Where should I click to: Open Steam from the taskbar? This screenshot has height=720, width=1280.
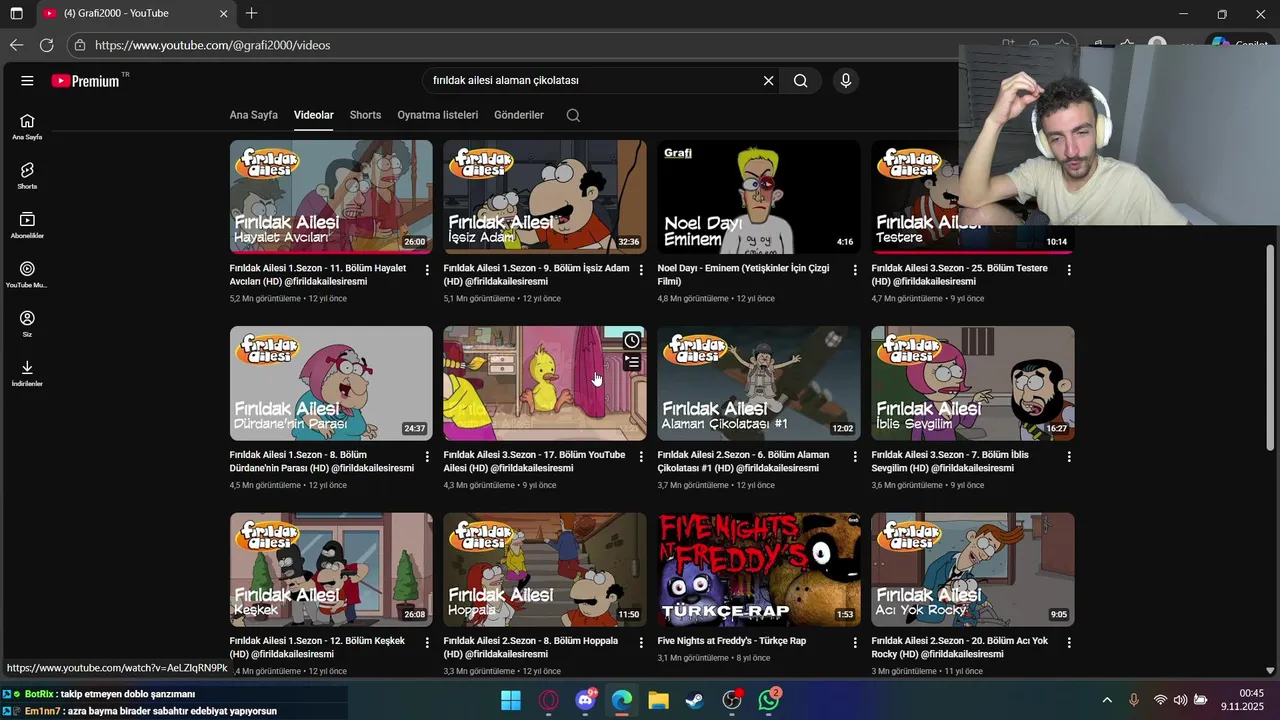(x=694, y=700)
